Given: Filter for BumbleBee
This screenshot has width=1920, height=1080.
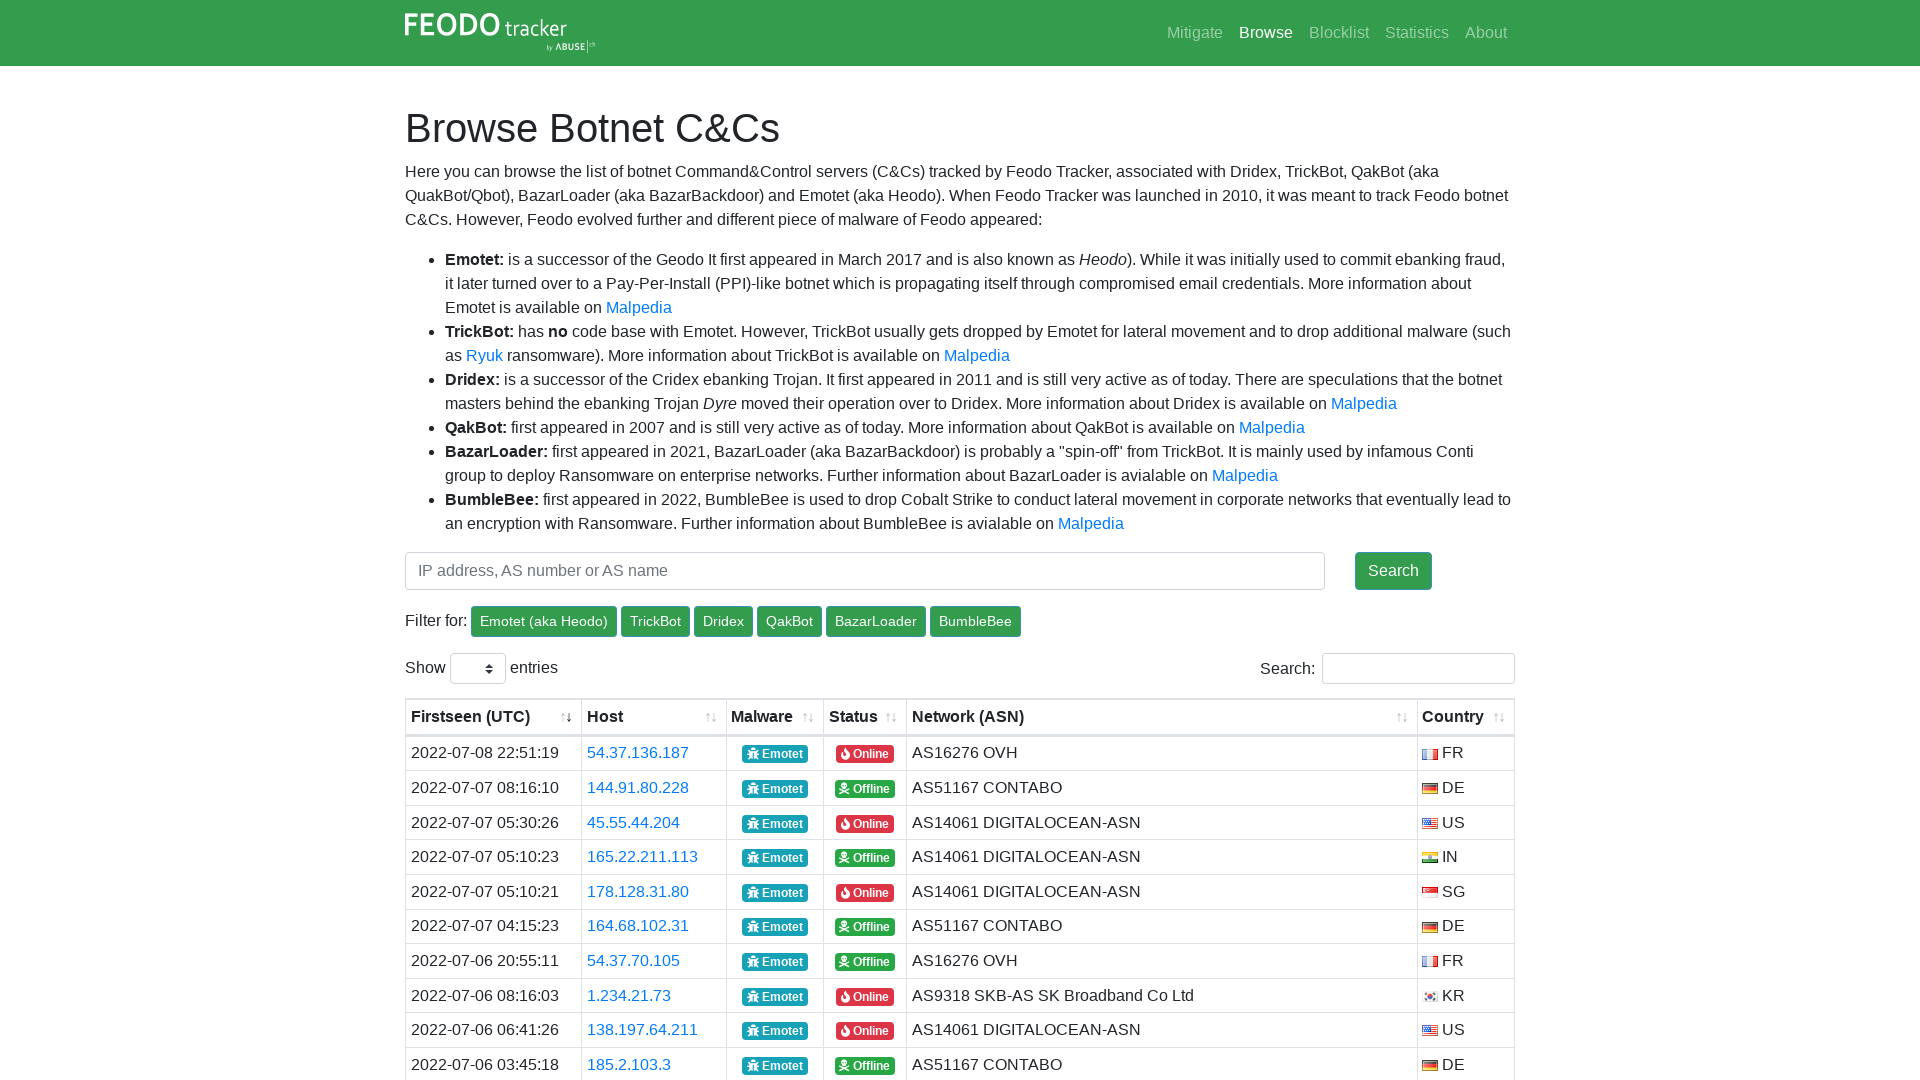Looking at the screenshot, I should pos(975,622).
